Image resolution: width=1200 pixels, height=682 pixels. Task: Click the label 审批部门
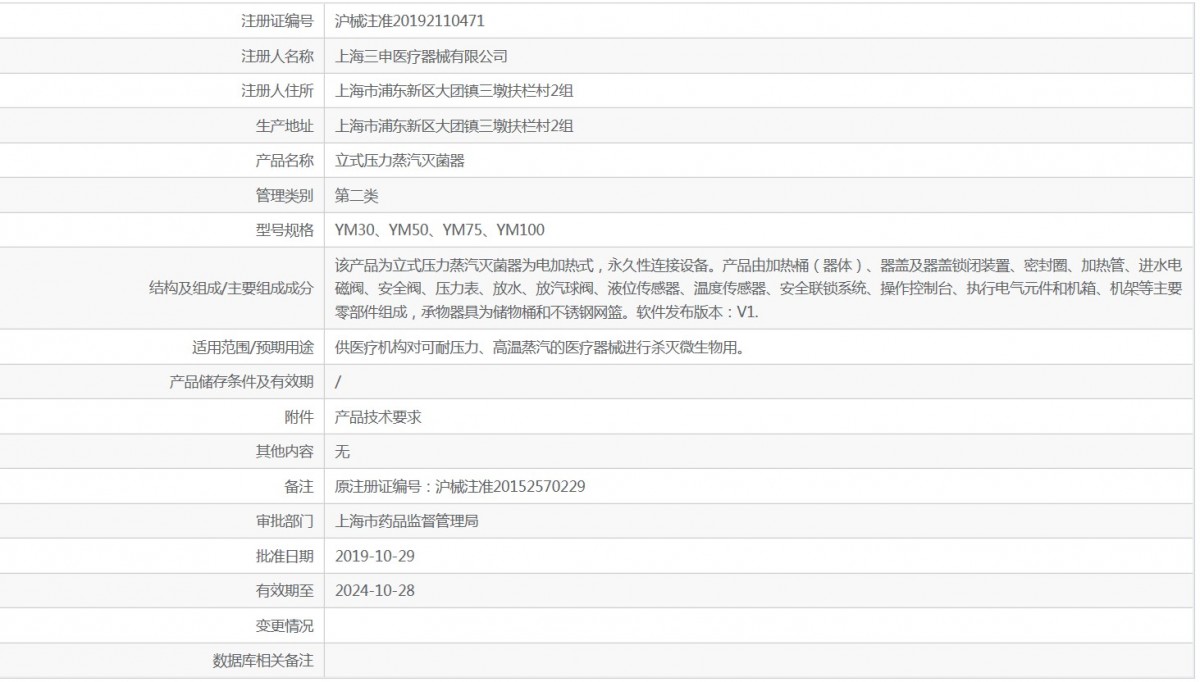(285, 522)
